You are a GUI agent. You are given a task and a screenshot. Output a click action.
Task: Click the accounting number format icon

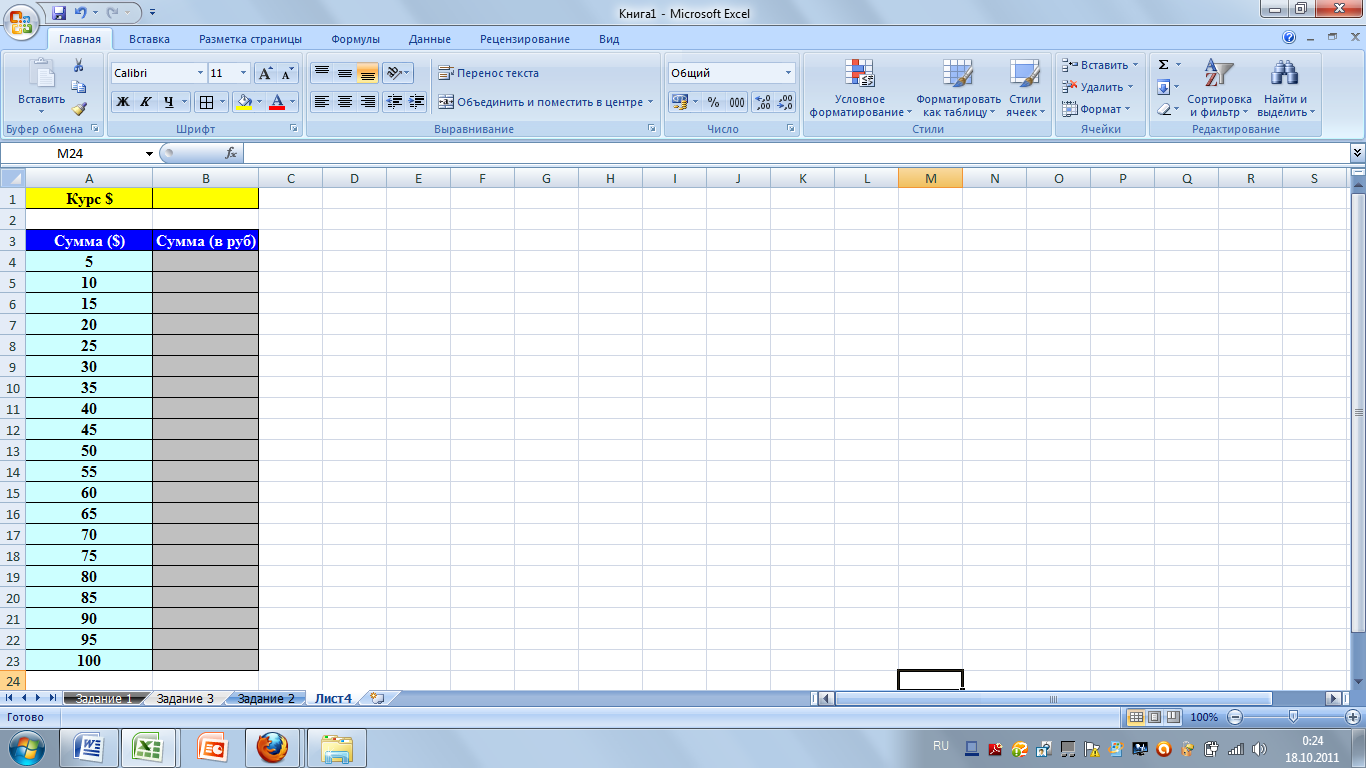click(x=679, y=102)
